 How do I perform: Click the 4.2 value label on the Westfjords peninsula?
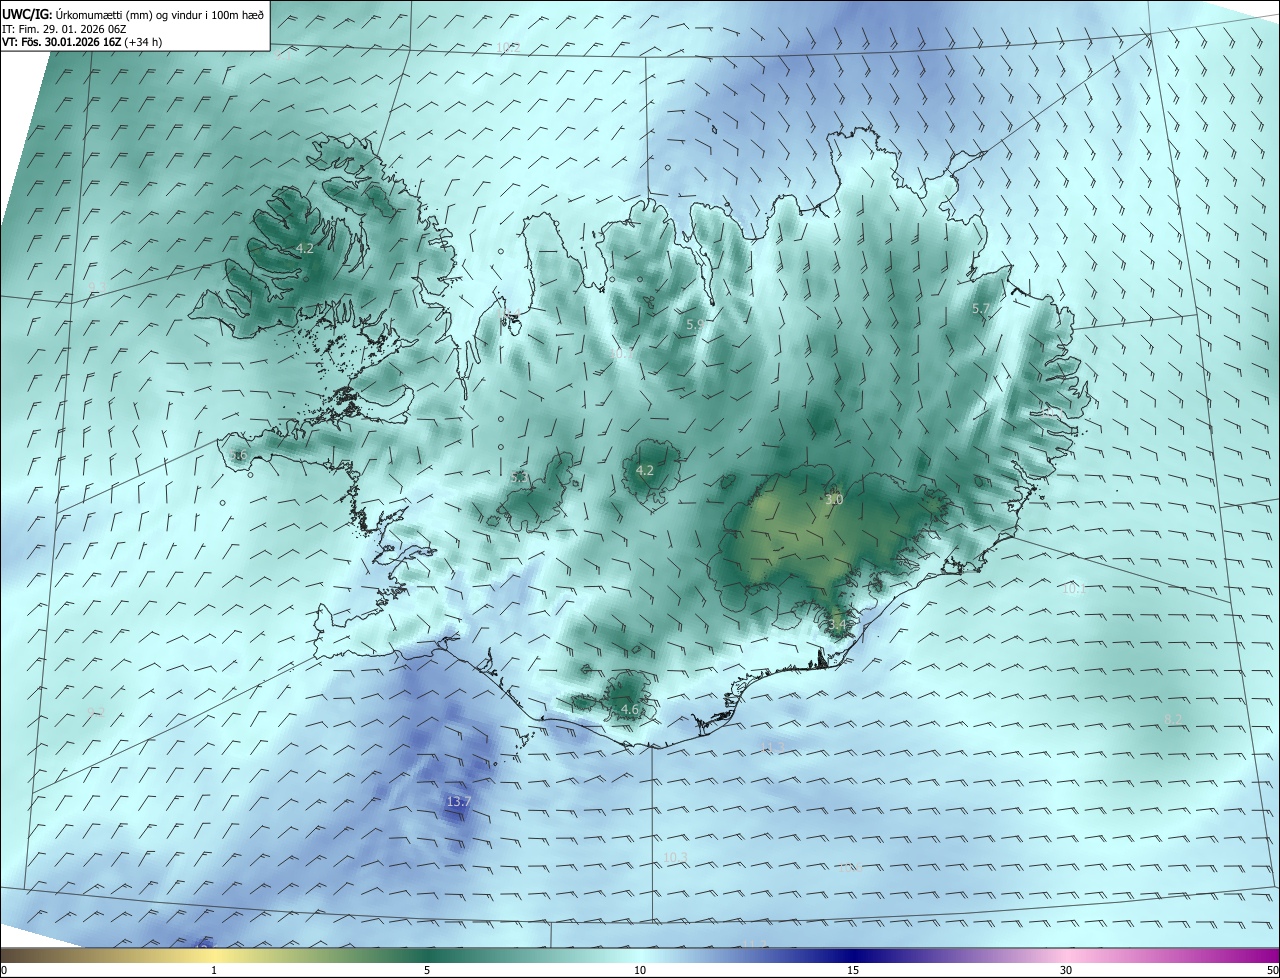[305, 248]
